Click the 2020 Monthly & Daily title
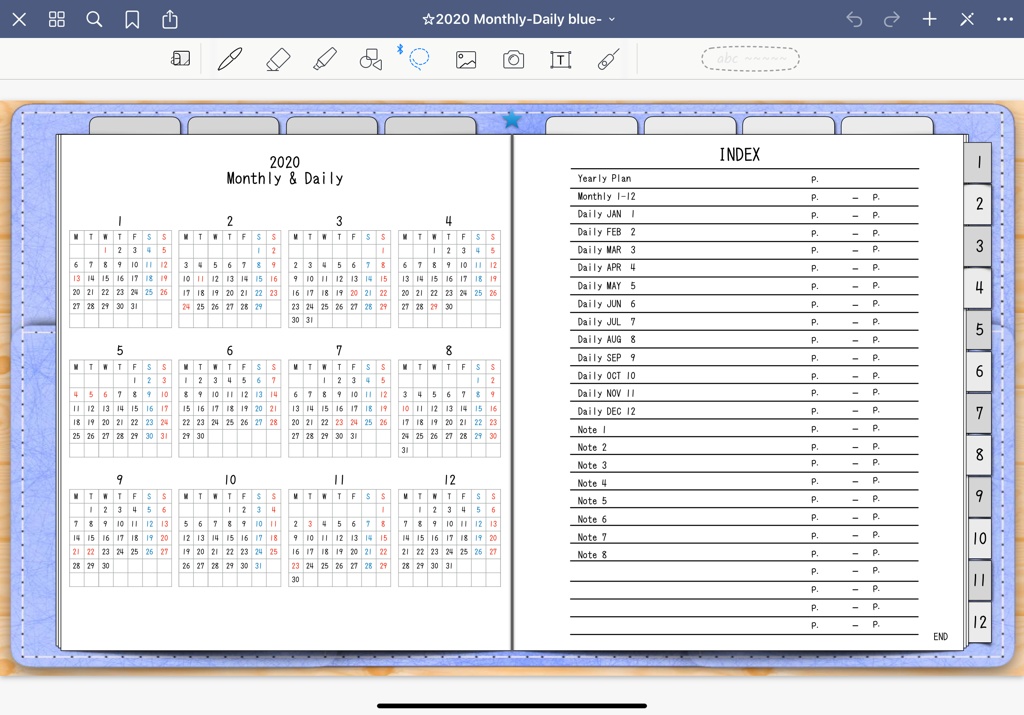 click(285, 170)
